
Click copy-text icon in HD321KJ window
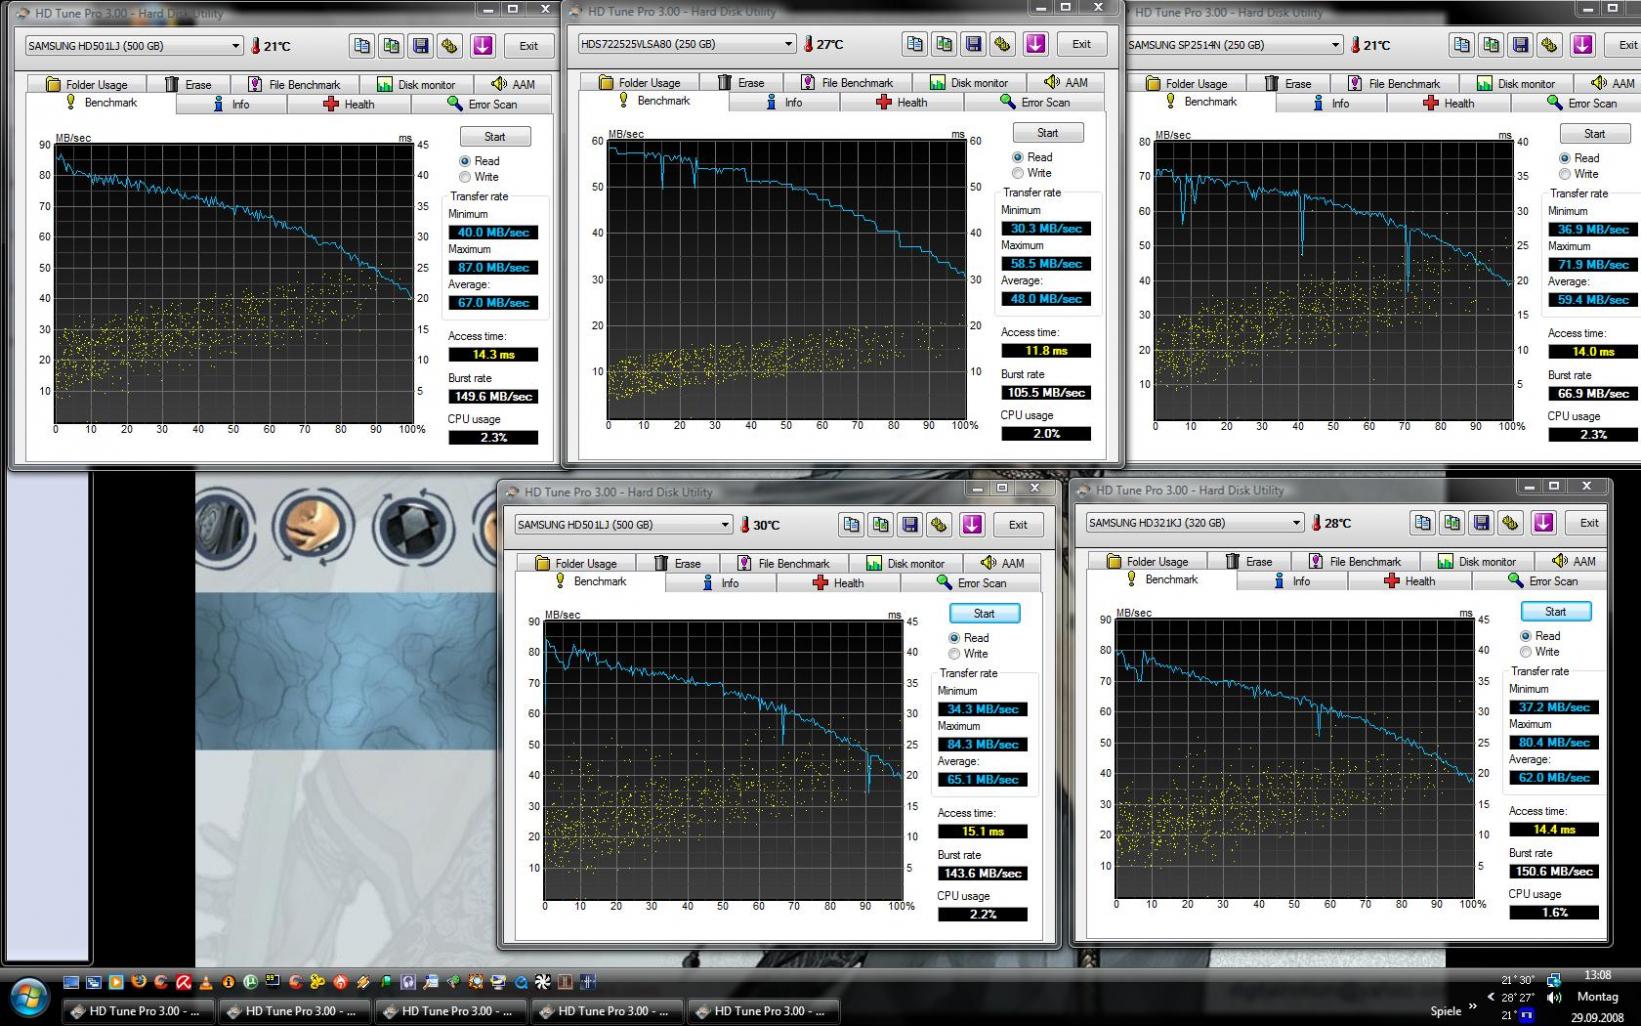[x=1423, y=523]
